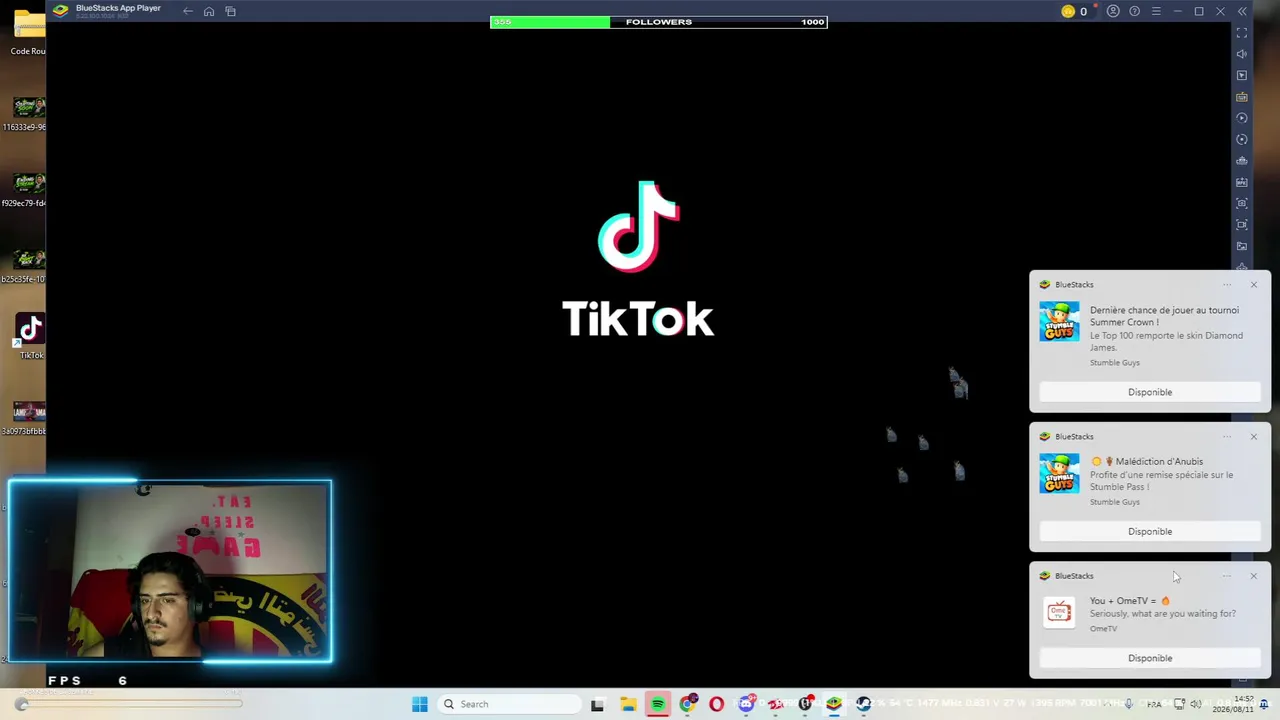Open options for OmeTV notification

point(1227,576)
